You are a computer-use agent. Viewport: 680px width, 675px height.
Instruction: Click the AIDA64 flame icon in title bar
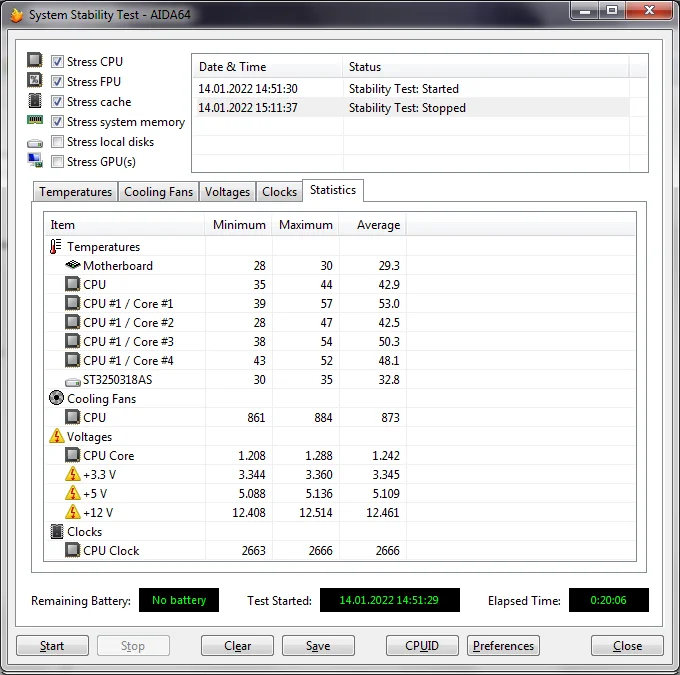pos(16,15)
